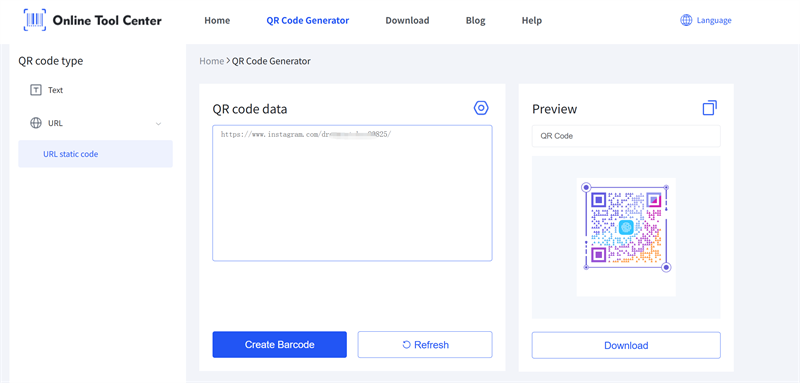Go to the Download menu item

click(x=407, y=21)
